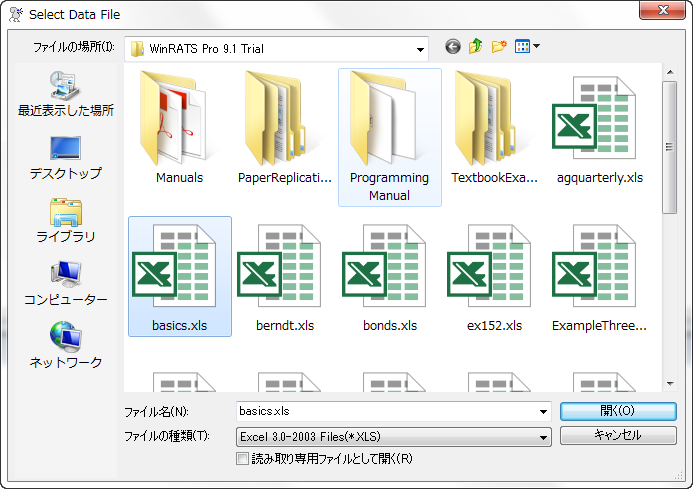The width and height of the screenshot is (693, 489).
Task: Select the agquarterly.xls file
Action: (x=599, y=130)
